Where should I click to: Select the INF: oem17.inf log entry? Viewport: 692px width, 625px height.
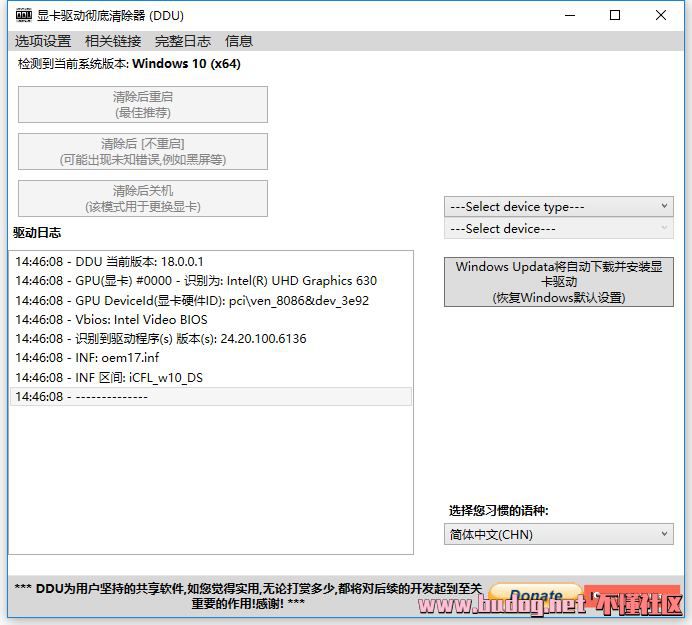88,358
